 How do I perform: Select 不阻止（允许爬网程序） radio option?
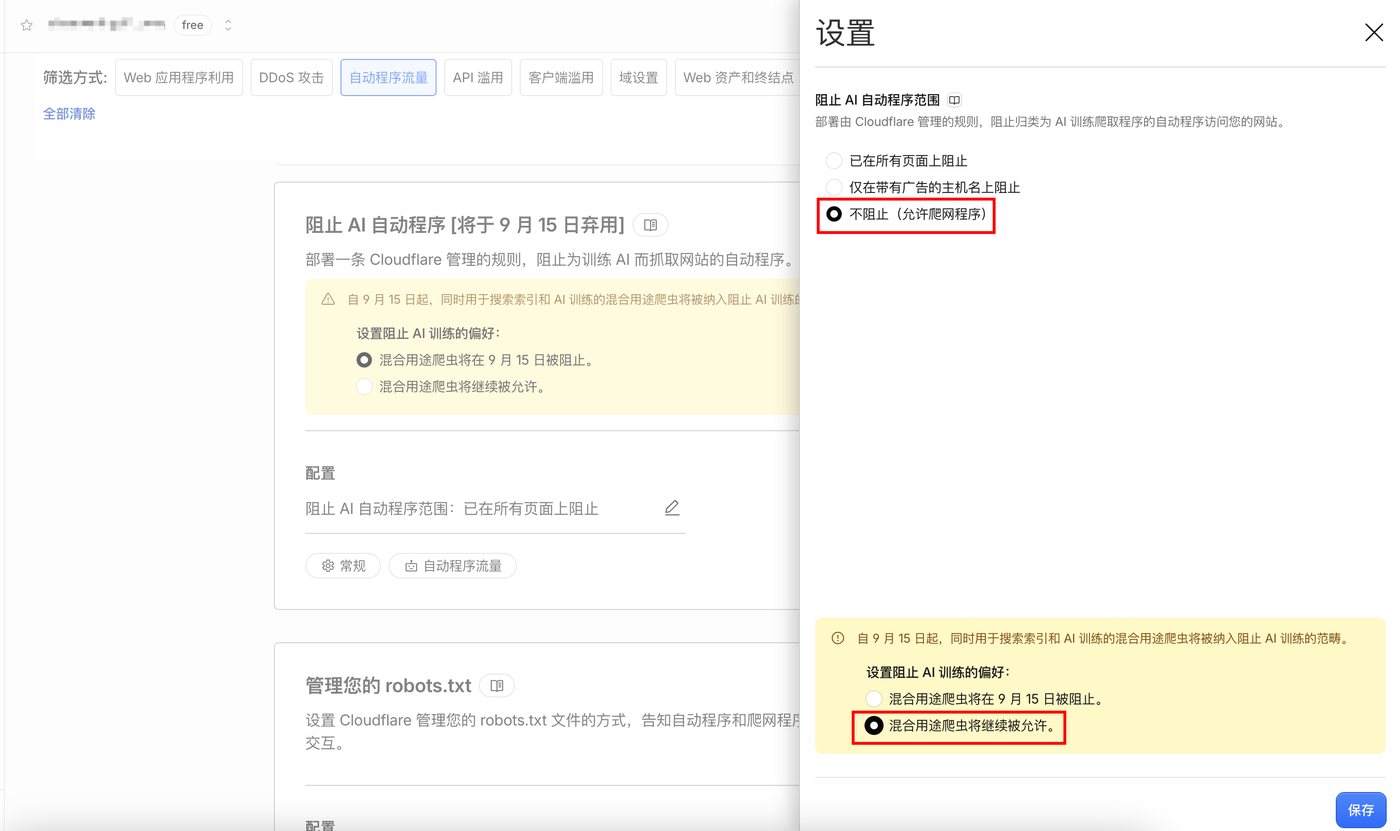tap(834, 214)
